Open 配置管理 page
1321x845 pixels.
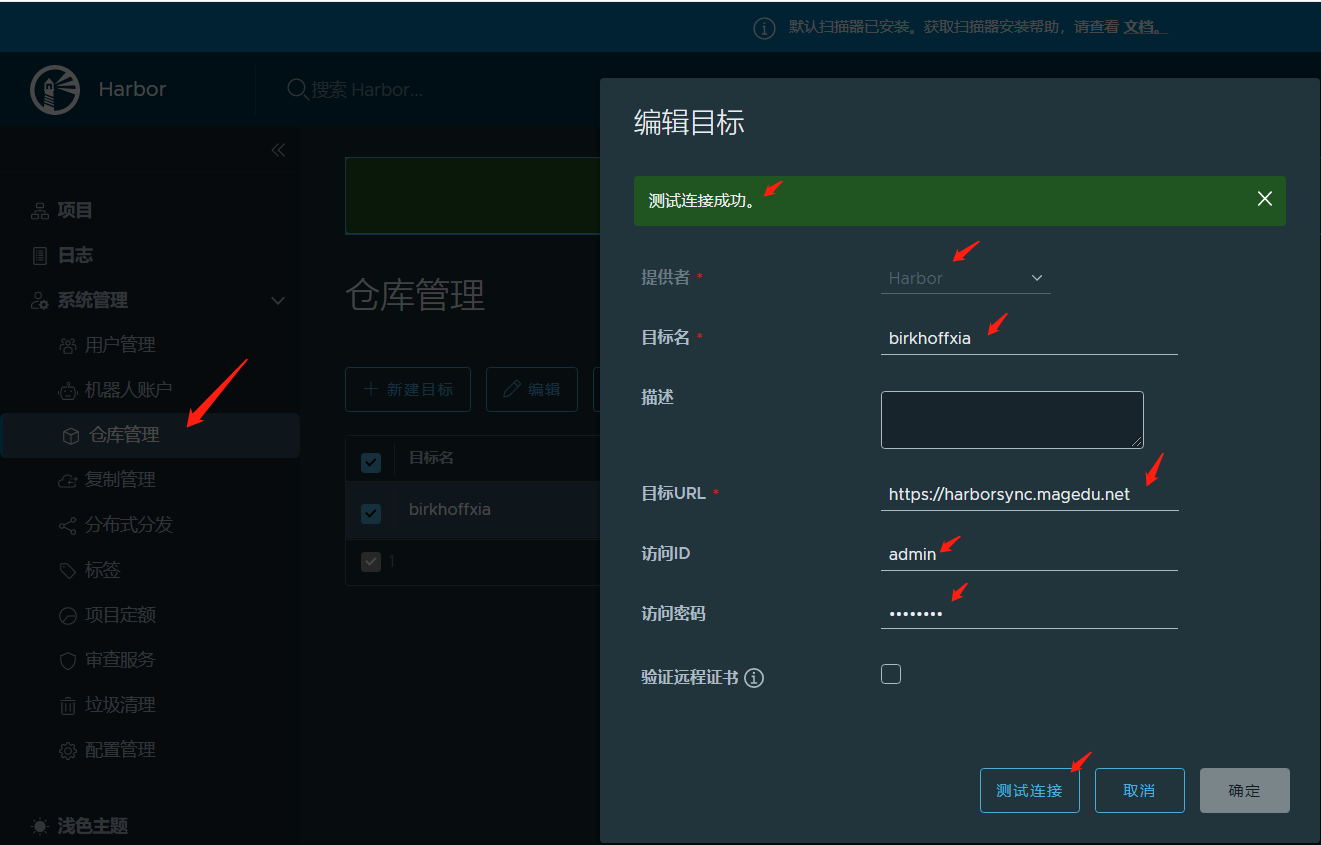120,750
